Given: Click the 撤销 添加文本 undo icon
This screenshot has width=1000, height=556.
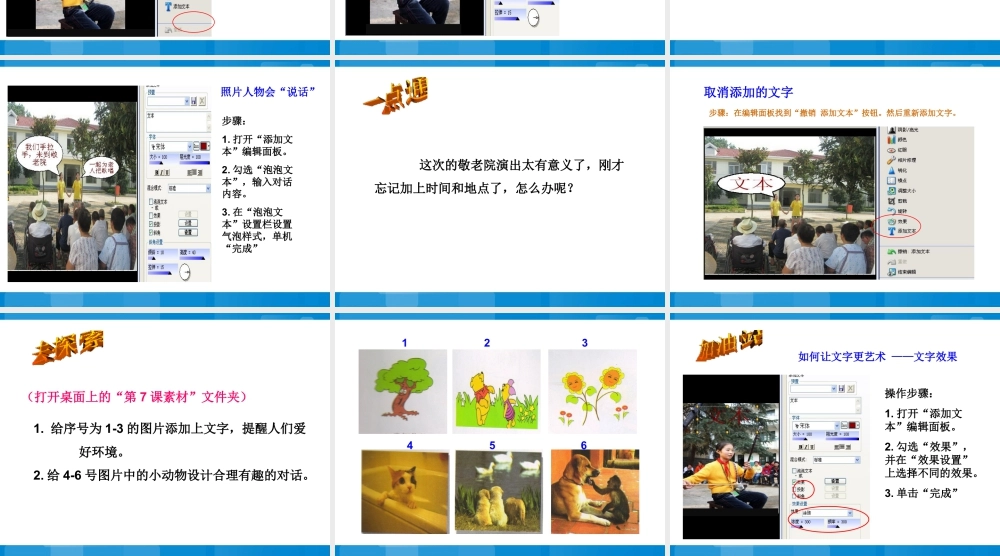Looking at the screenshot, I should click(x=892, y=251).
